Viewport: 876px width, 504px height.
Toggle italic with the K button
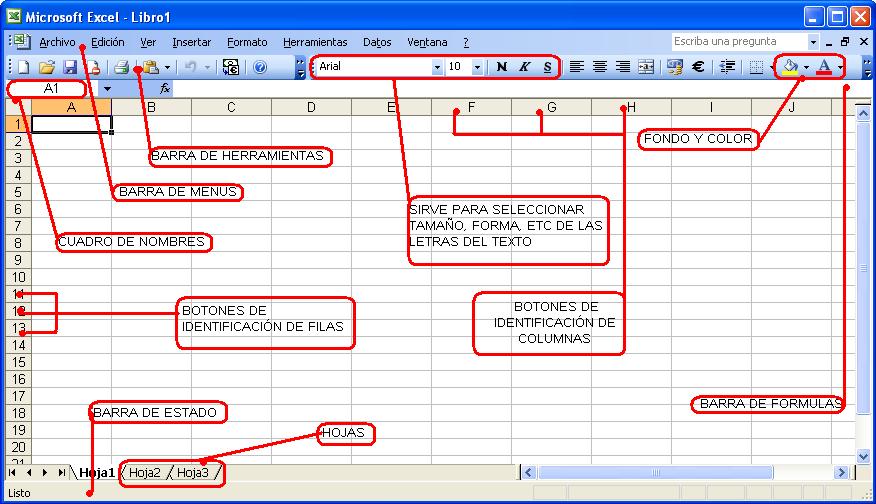(x=525, y=67)
